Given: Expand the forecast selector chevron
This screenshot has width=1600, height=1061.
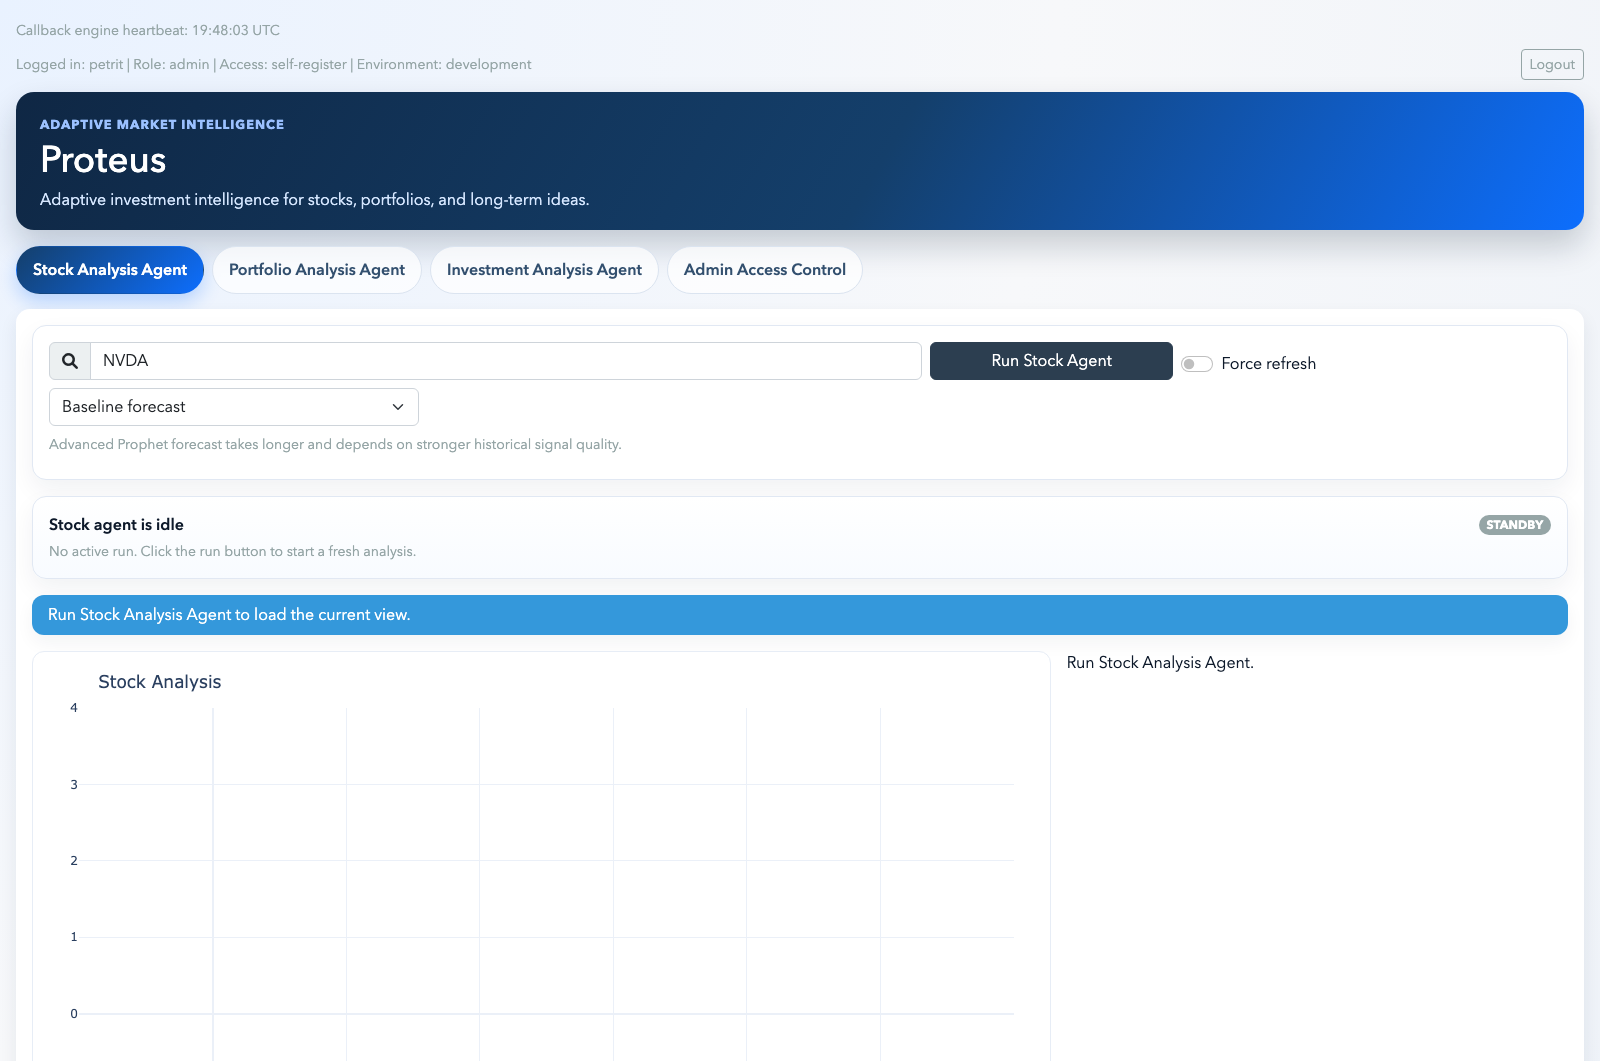Looking at the screenshot, I should coord(397,406).
